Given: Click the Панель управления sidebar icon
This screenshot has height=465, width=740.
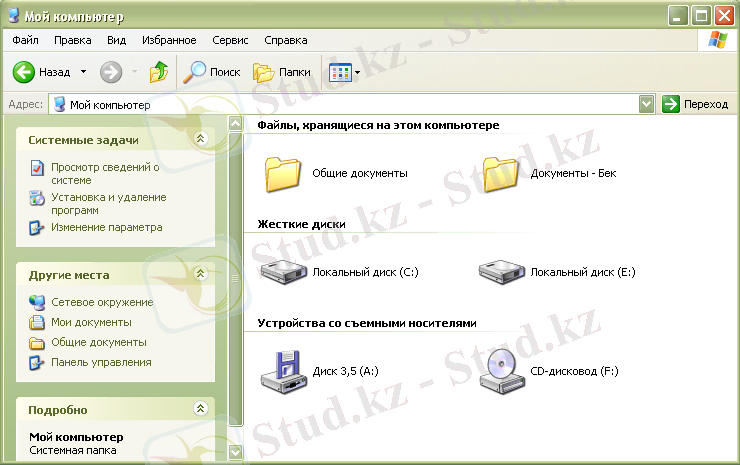Looking at the screenshot, I should (37, 363).
